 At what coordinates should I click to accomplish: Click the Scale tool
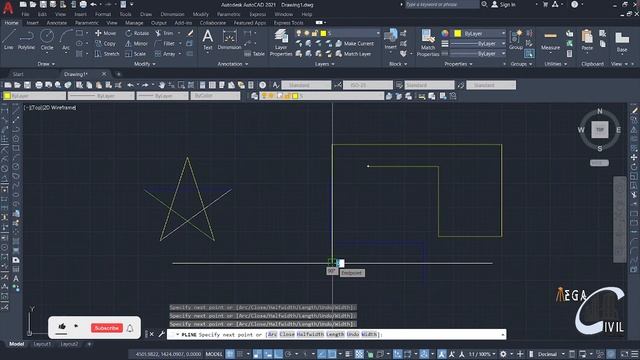[136, 53]
